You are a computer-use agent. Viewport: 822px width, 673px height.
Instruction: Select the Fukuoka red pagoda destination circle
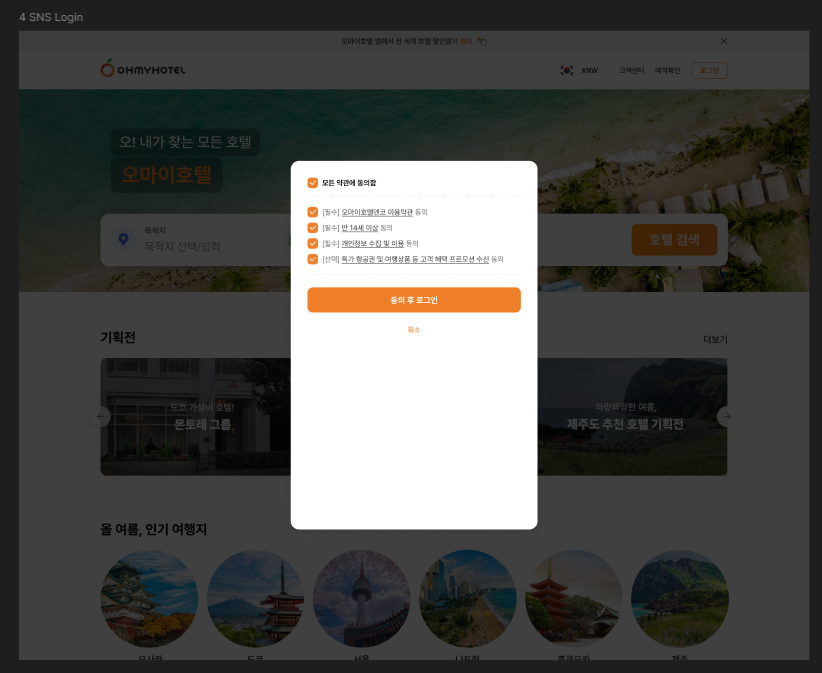[574, 598]
